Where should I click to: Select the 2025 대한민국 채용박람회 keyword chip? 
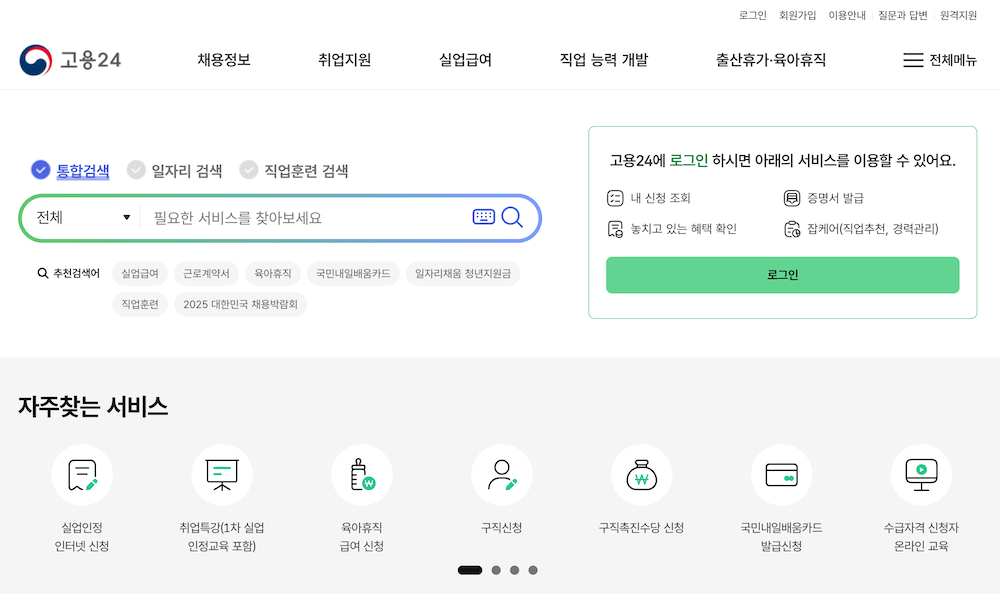click(240, 304)
